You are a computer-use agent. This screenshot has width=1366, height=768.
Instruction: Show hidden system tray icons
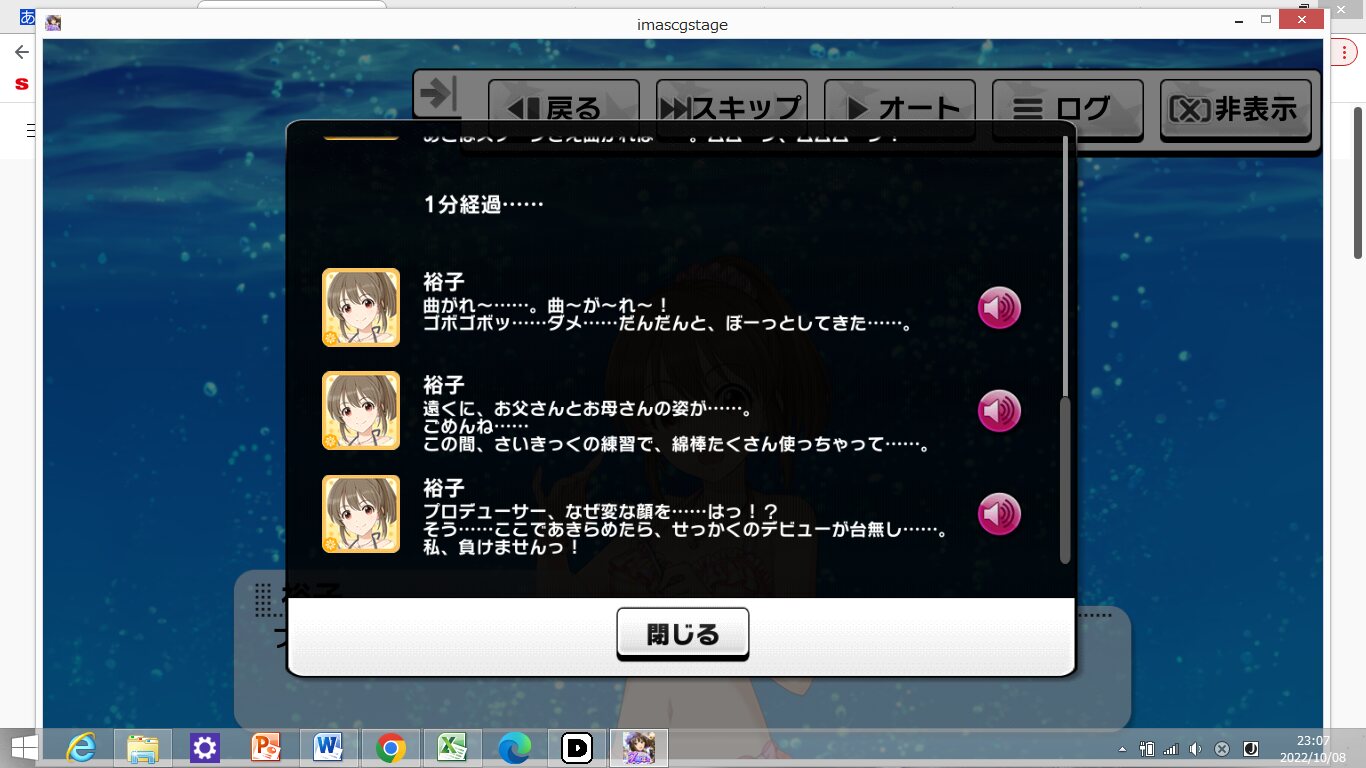pyautogui.click(x=1122, y=749)
